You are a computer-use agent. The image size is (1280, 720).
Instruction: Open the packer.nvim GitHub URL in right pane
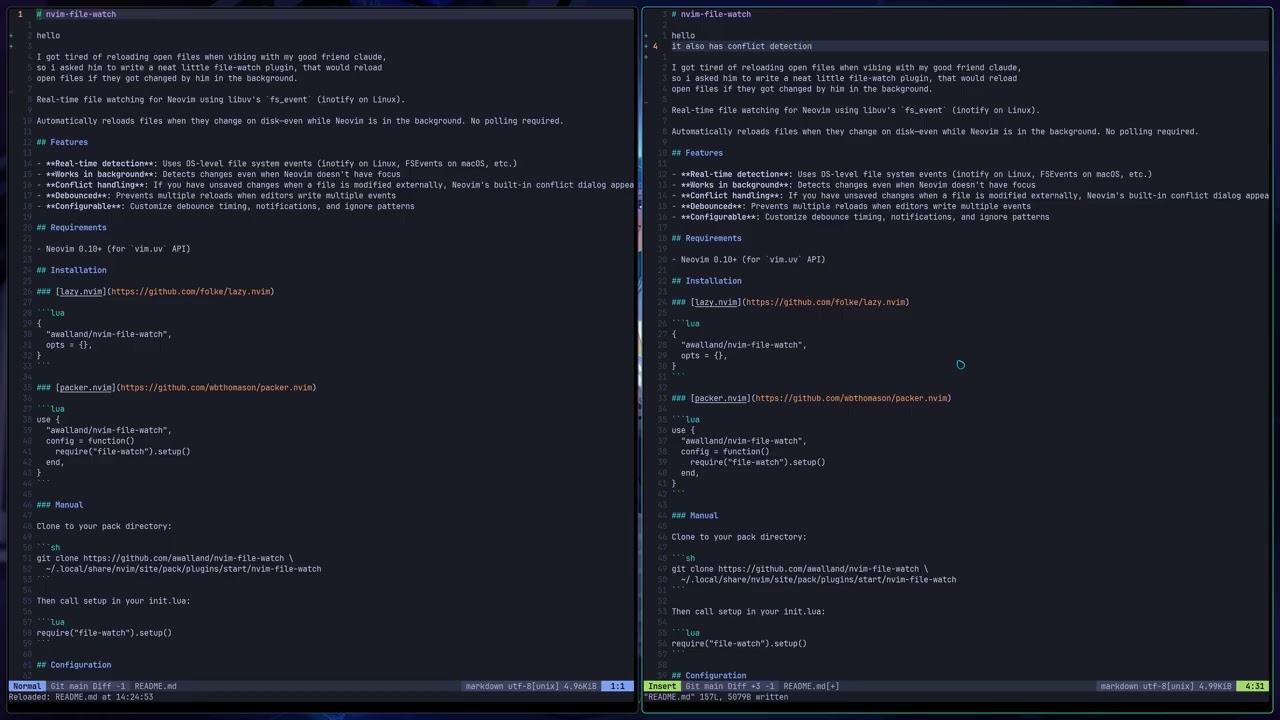click(x=851, y=398)
